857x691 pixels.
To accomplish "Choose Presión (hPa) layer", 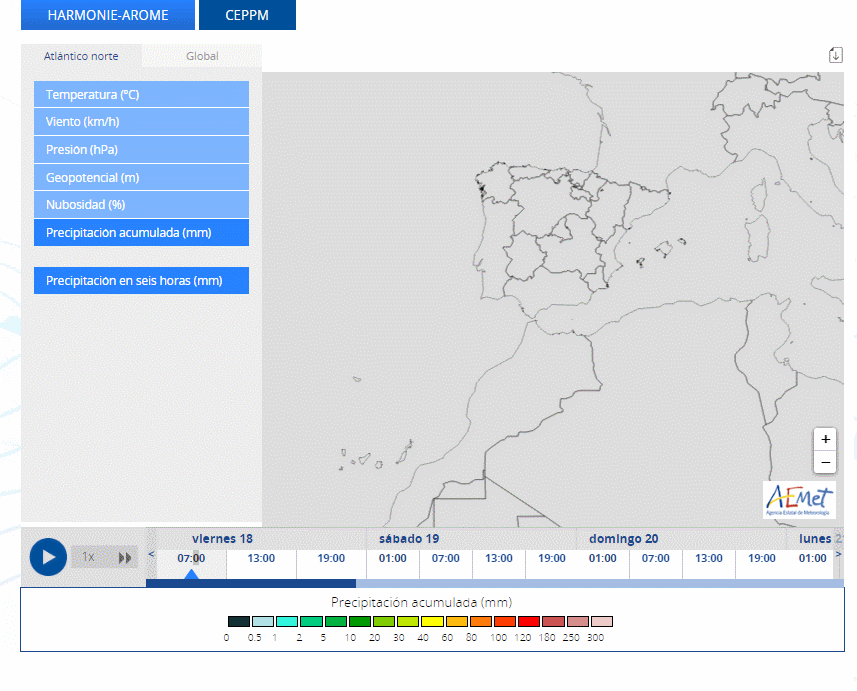I will (x=141, y=150).
